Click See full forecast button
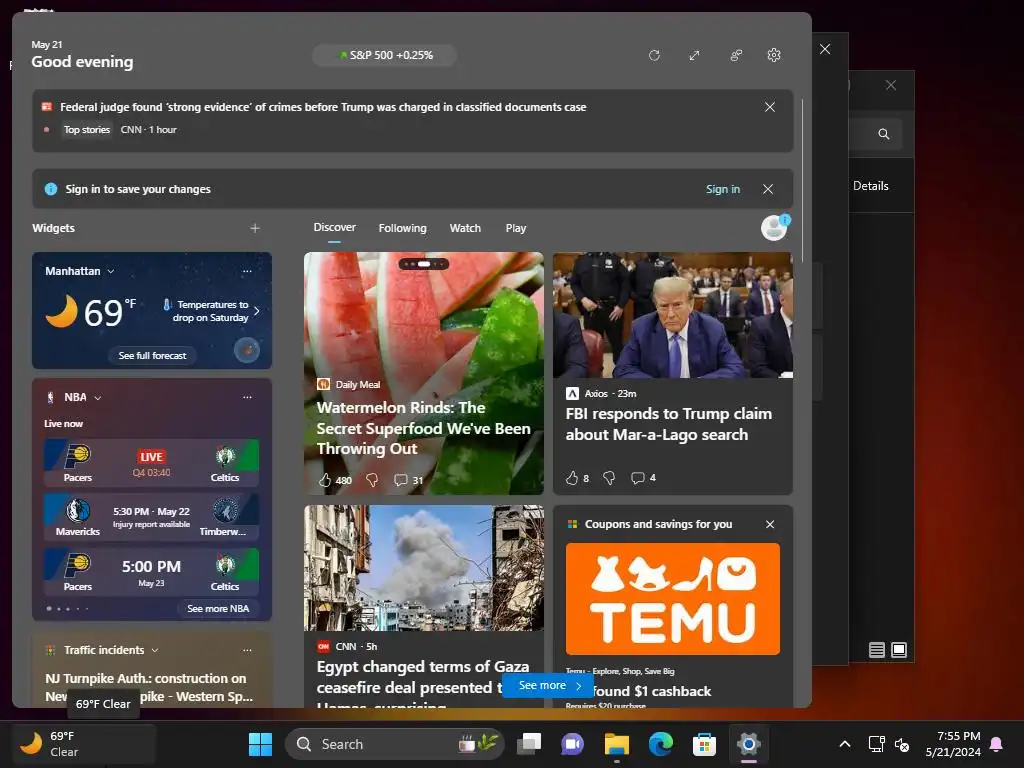1024x768 pixels. tap(152, 355)
